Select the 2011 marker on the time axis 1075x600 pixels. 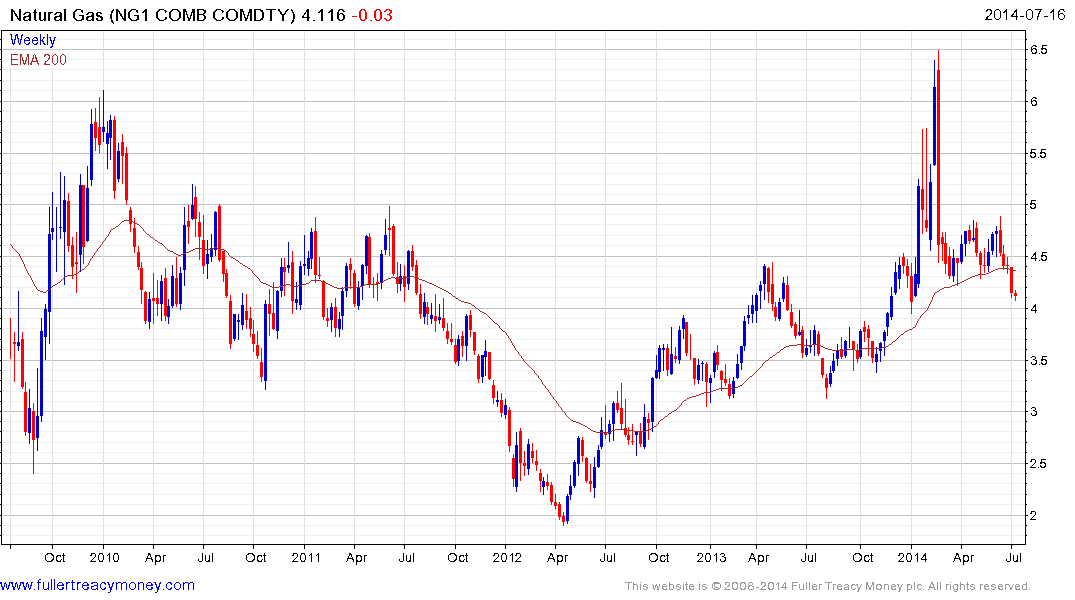coord(307,557)
